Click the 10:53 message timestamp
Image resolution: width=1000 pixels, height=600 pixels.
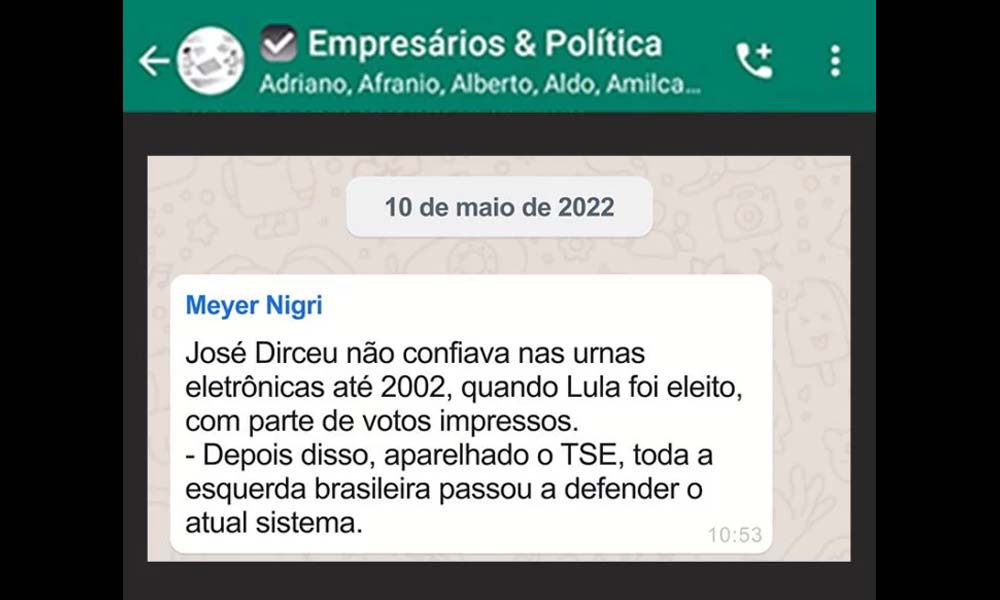[x=735, y=535]
